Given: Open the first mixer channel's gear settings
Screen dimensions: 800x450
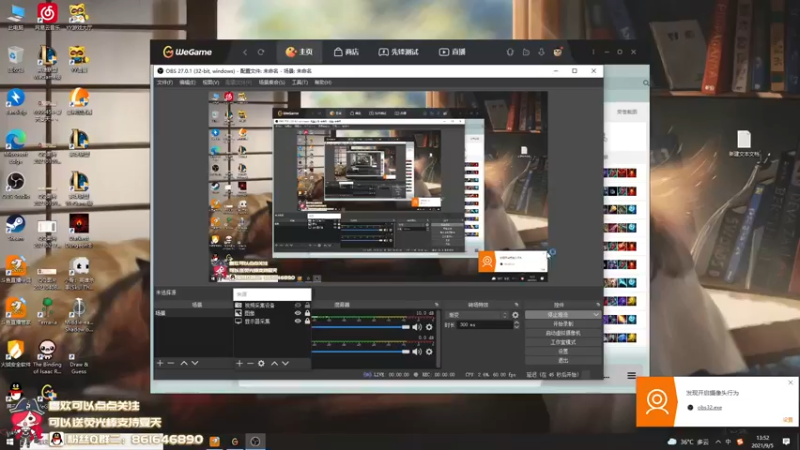Looking at the screenshot, I should (429, 327).
